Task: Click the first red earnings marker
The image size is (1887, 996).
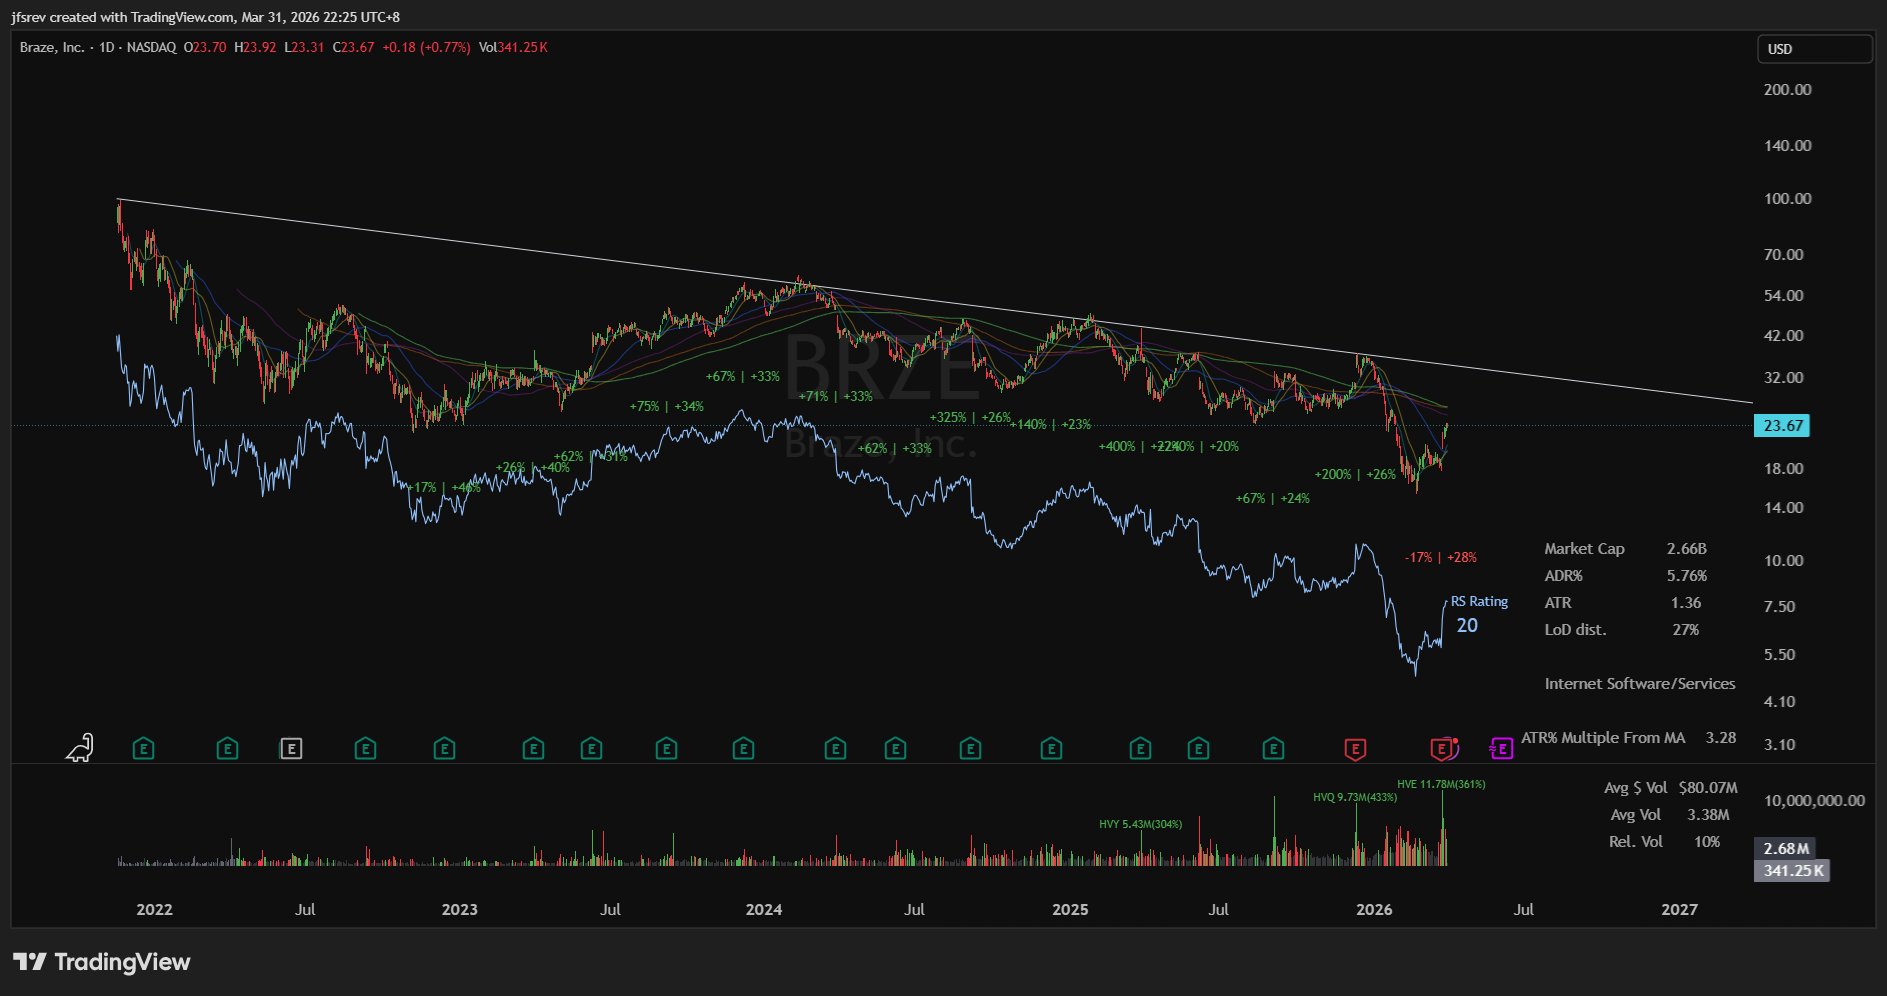Action: pyautogui.click(x=1355, y=748)
